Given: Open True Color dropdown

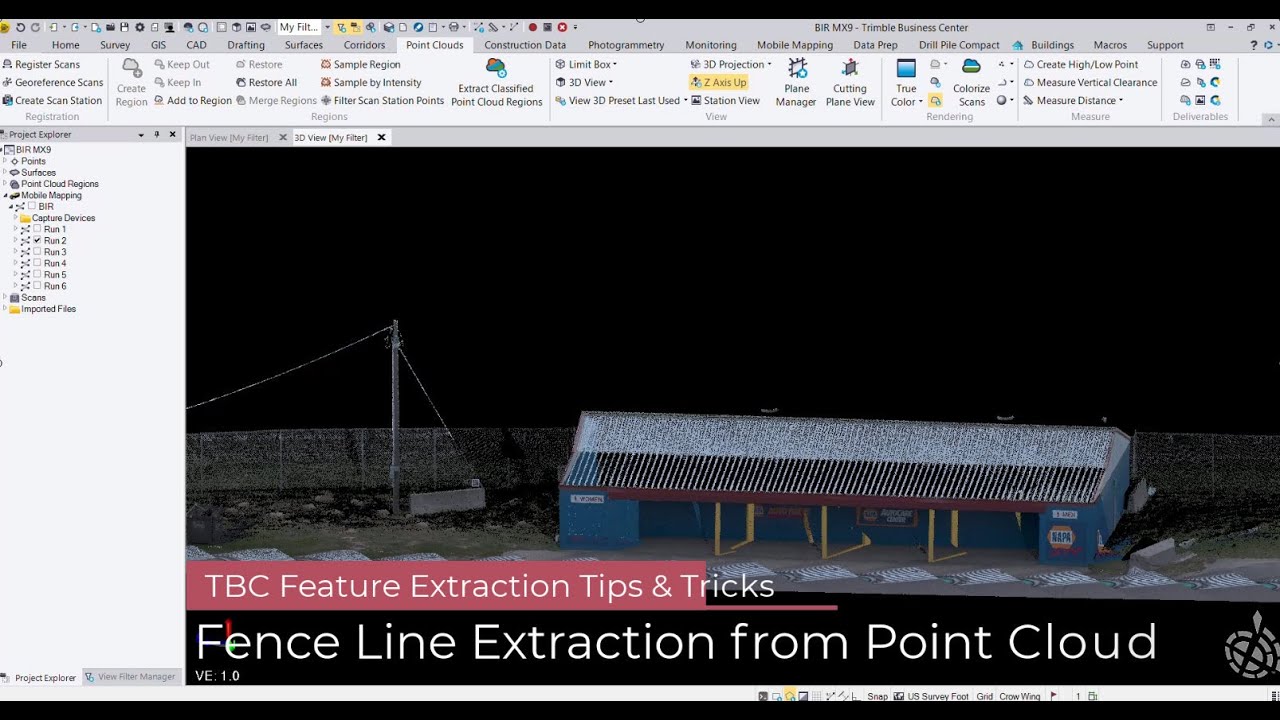Looking at the screenshot, I should pyautogui.click(x=906, y=95).
